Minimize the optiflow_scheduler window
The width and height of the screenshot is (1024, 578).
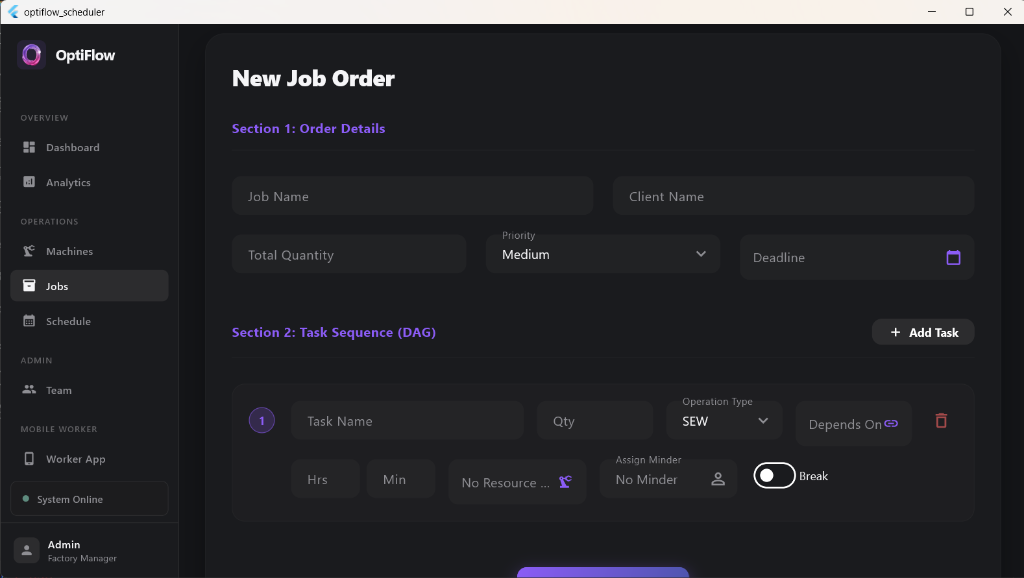932,12
